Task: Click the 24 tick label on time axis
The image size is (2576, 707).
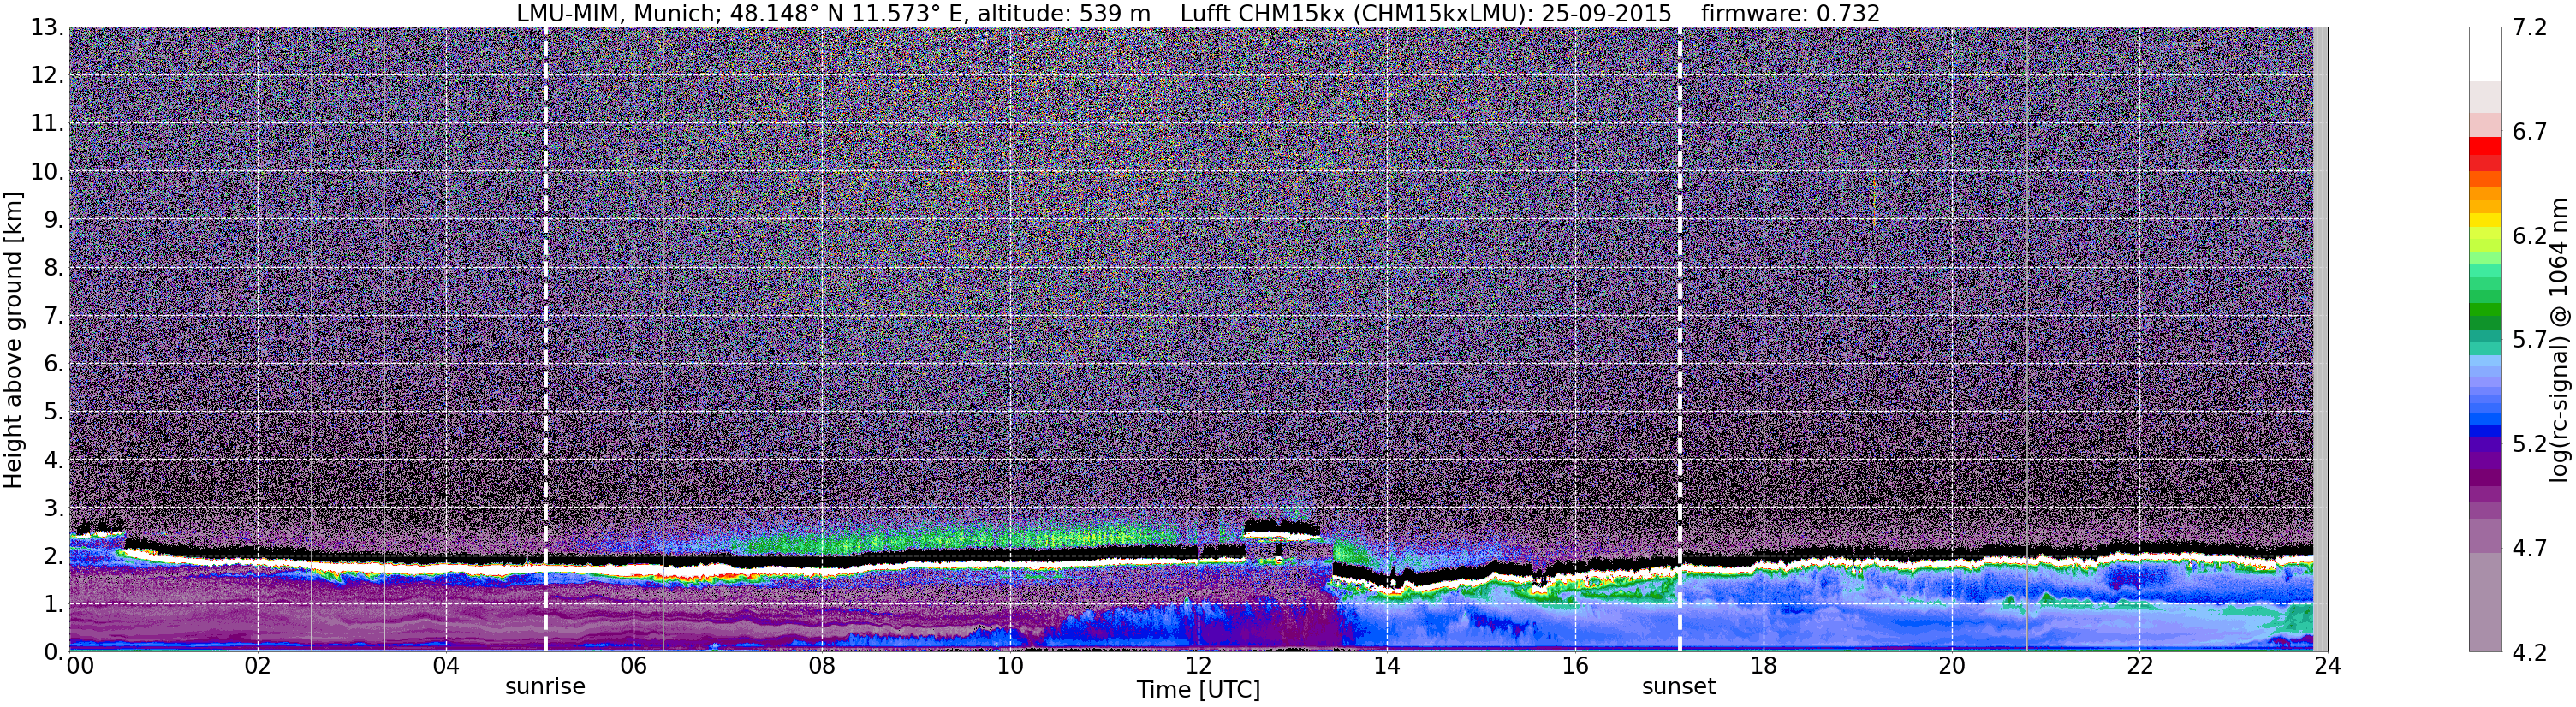Action: (x=2327, y=666)
